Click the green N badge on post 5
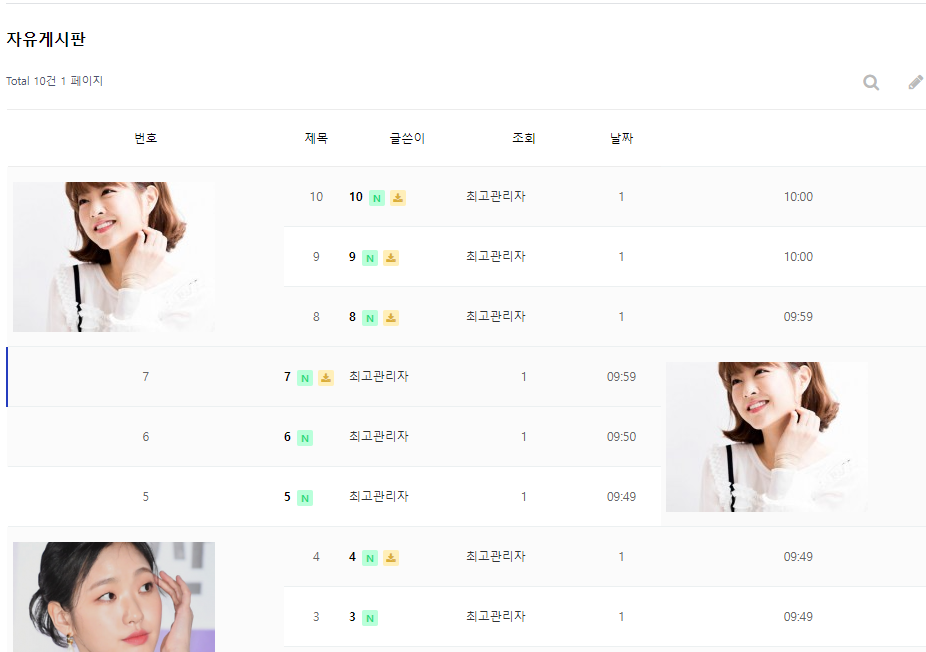Image resolution: width=926 pixels, height=652 pixels. (x=305, y=498)
